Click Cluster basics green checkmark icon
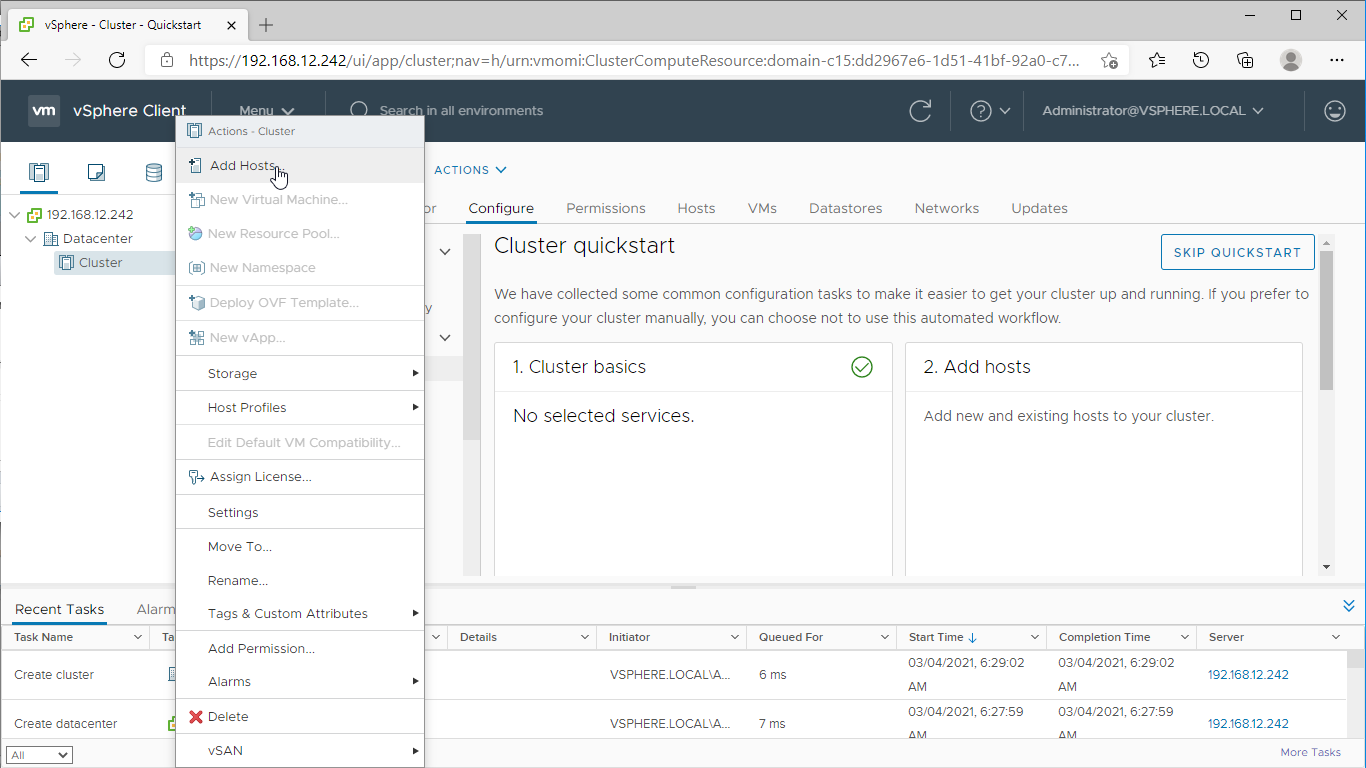 coord(861,367)
